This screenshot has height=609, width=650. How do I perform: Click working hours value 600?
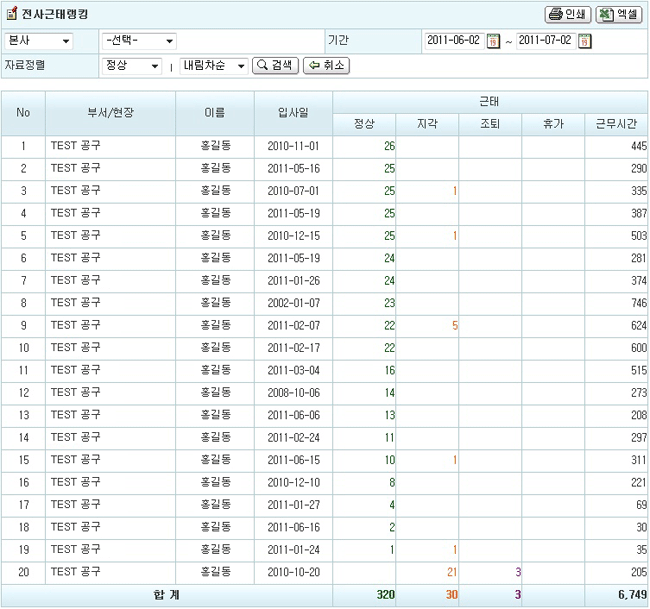[x=639, y=348]
